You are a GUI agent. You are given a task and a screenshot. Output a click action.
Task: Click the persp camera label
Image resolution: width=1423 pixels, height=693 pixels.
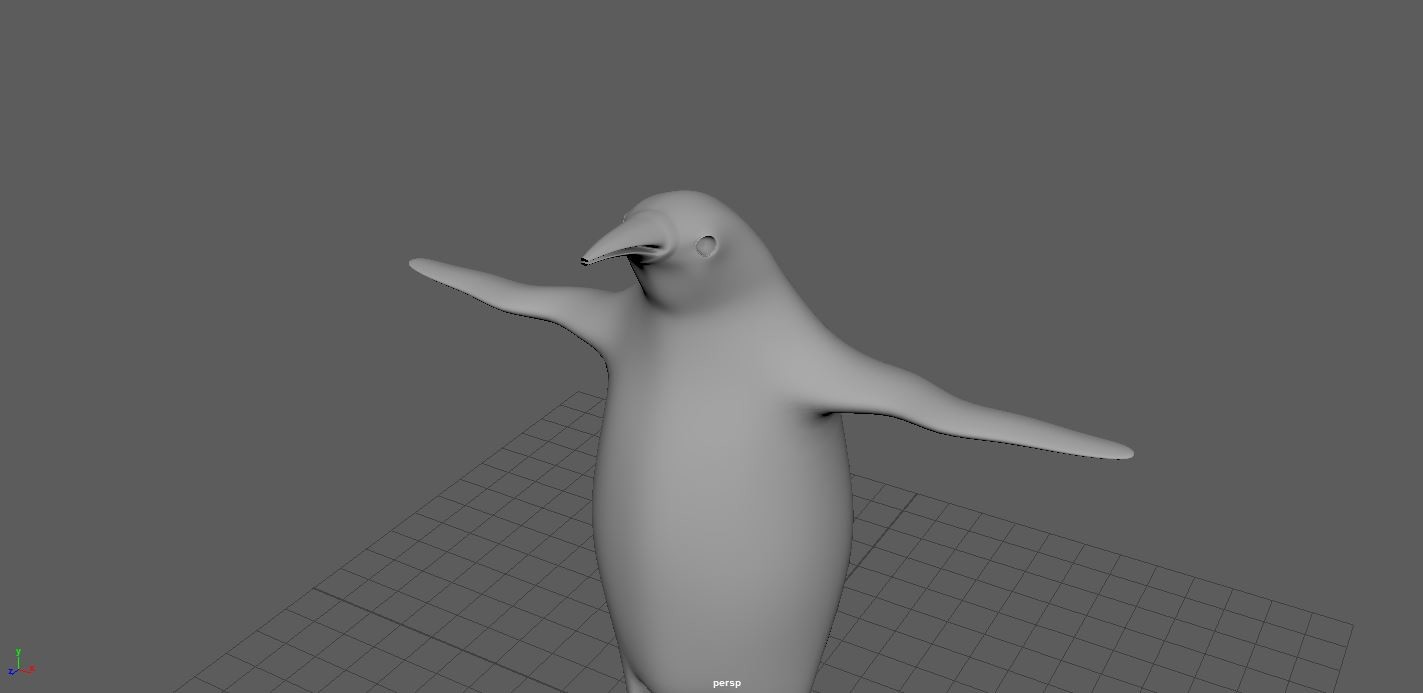tap(726, 682)
